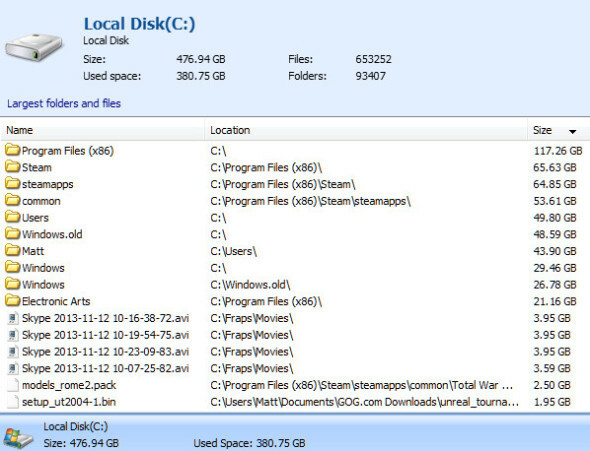The width and height of the screenshot is (590, 451).
Task: Select the Windows.old folder name
Action: point(52,234)
